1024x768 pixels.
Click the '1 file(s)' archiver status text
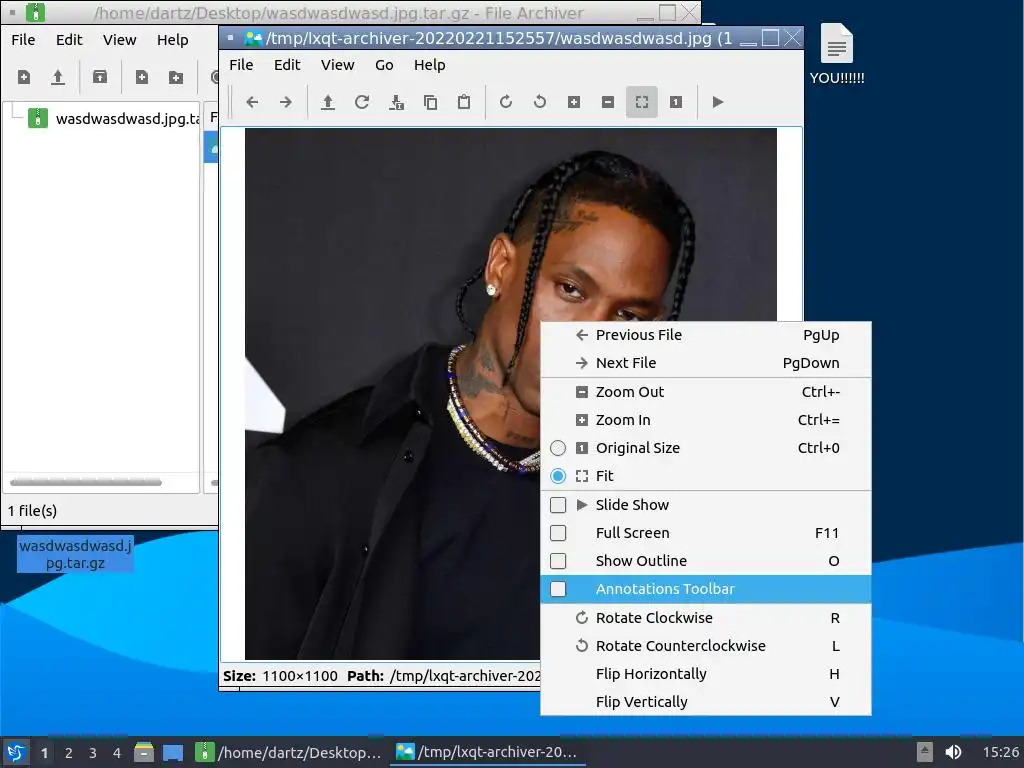pyautogui.click(x=32, y=511)
